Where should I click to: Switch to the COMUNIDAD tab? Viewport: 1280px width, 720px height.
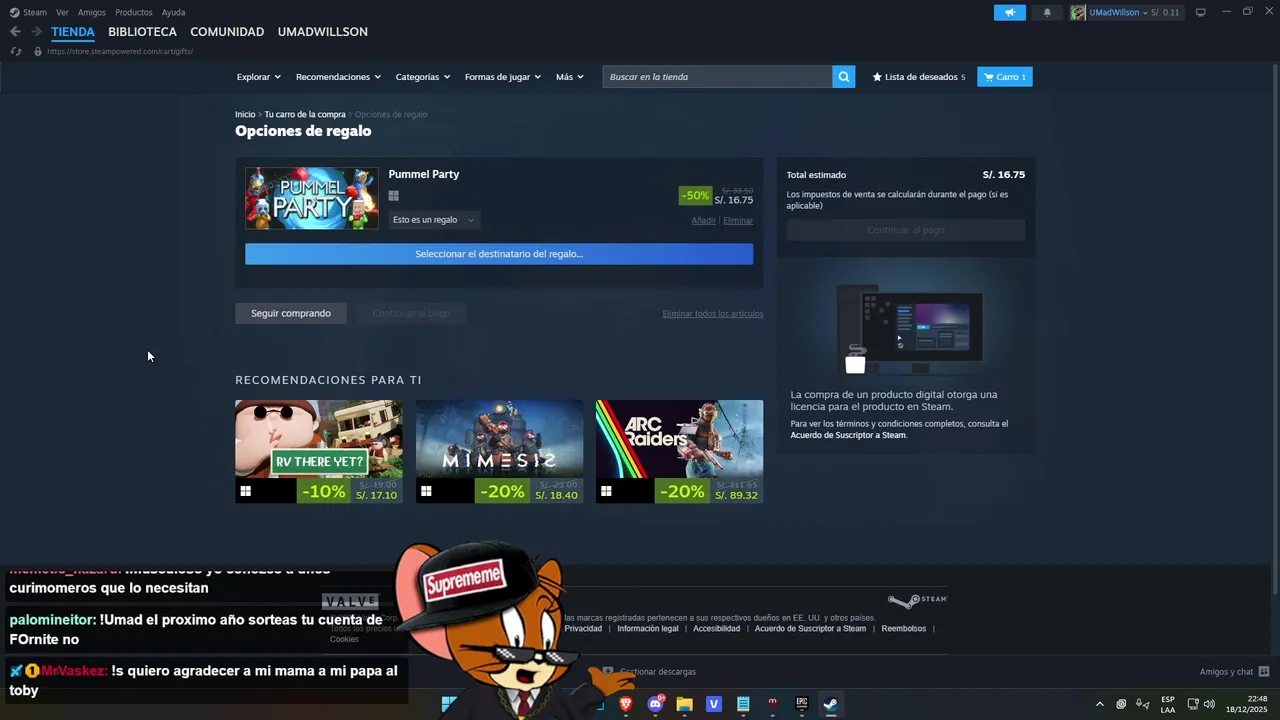(x=227, y=32)
